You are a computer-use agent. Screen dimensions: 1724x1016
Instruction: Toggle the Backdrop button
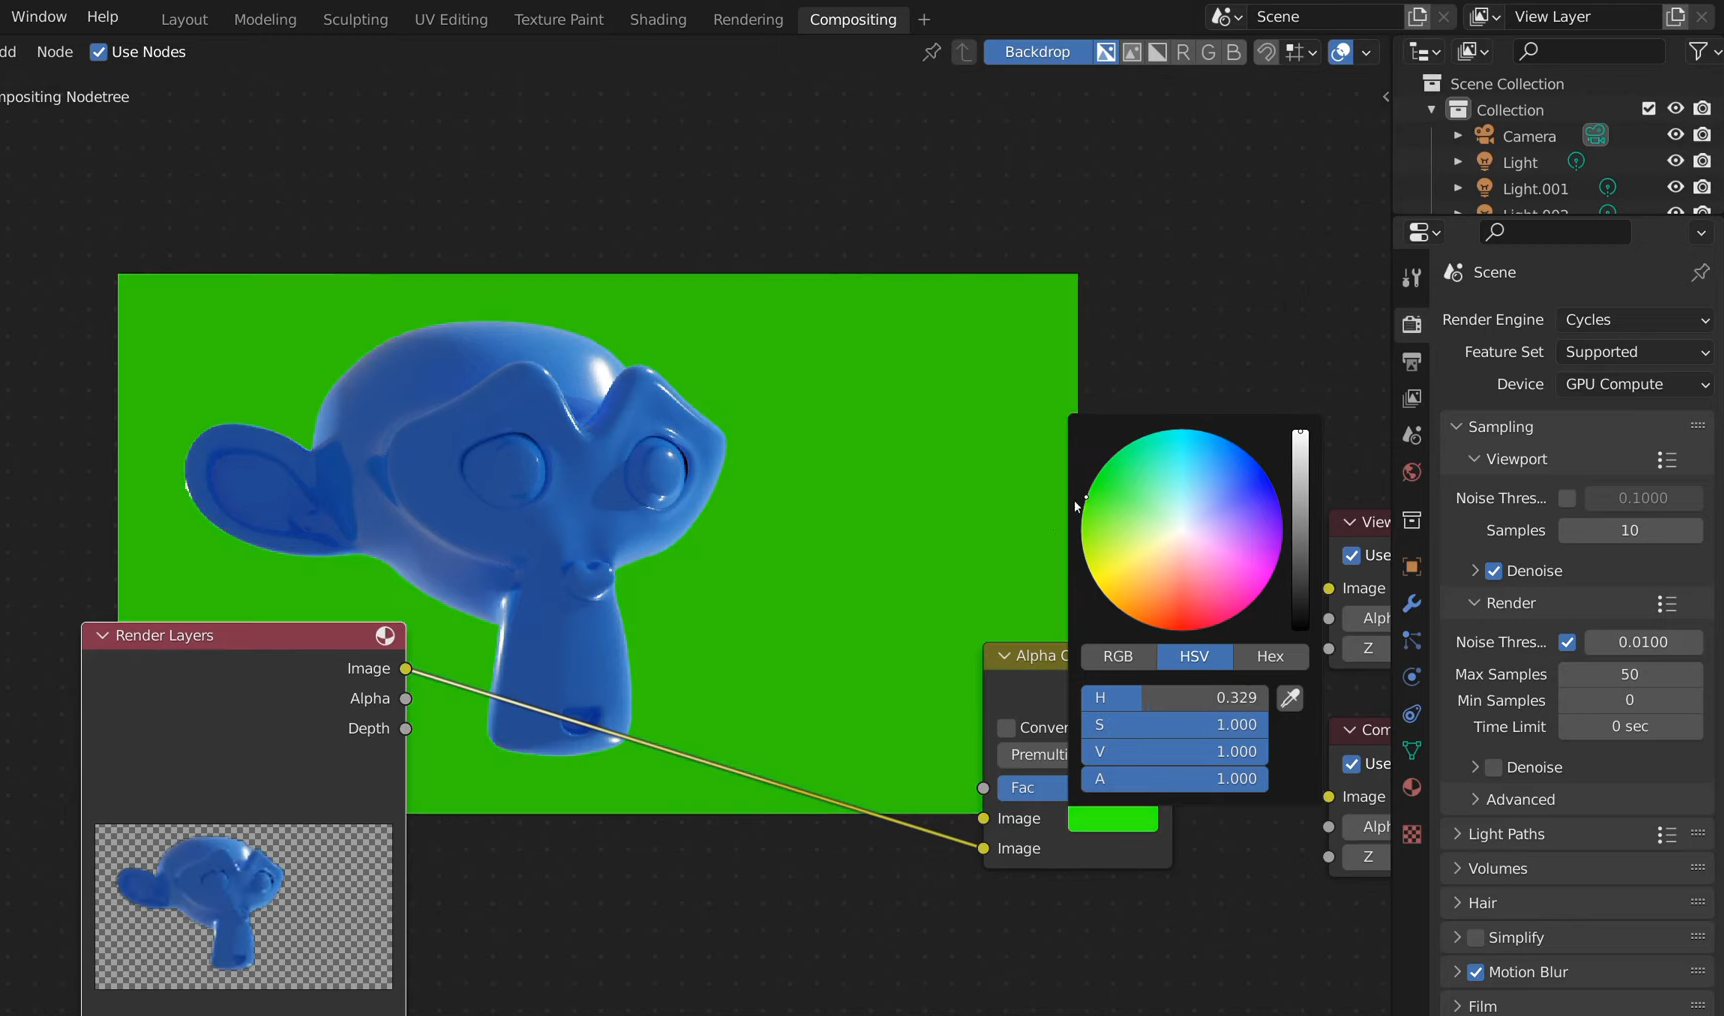coord(1037,52)
